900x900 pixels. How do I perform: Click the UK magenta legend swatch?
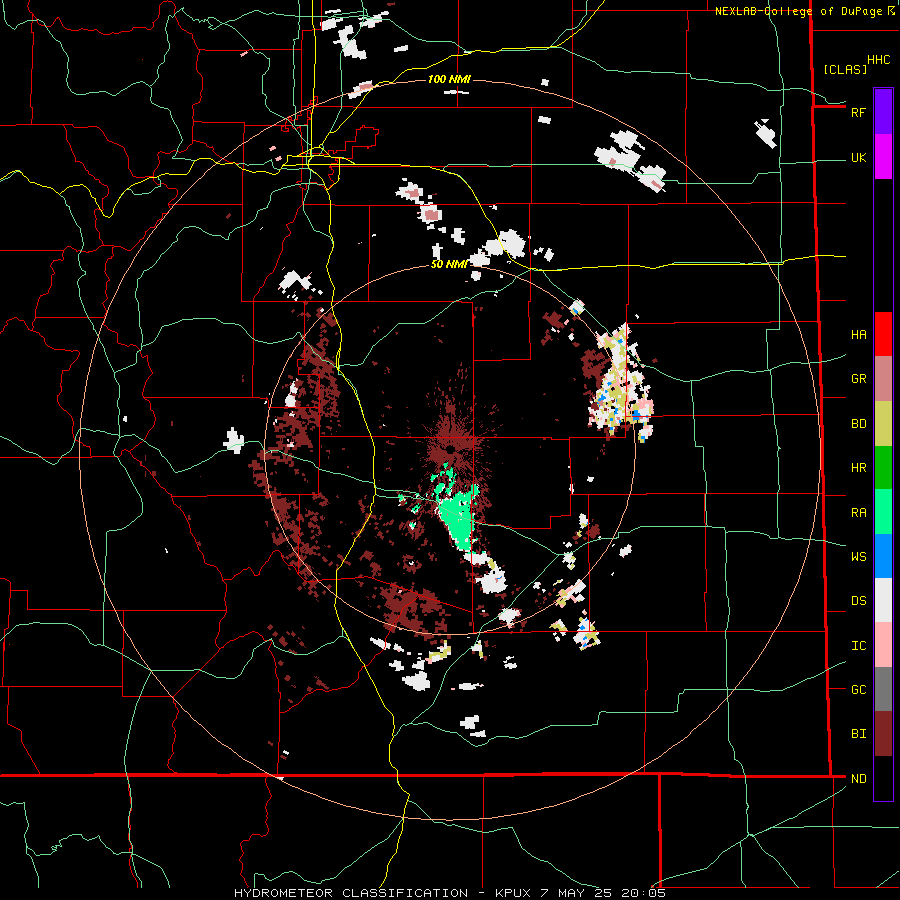[x=883, y=157]
